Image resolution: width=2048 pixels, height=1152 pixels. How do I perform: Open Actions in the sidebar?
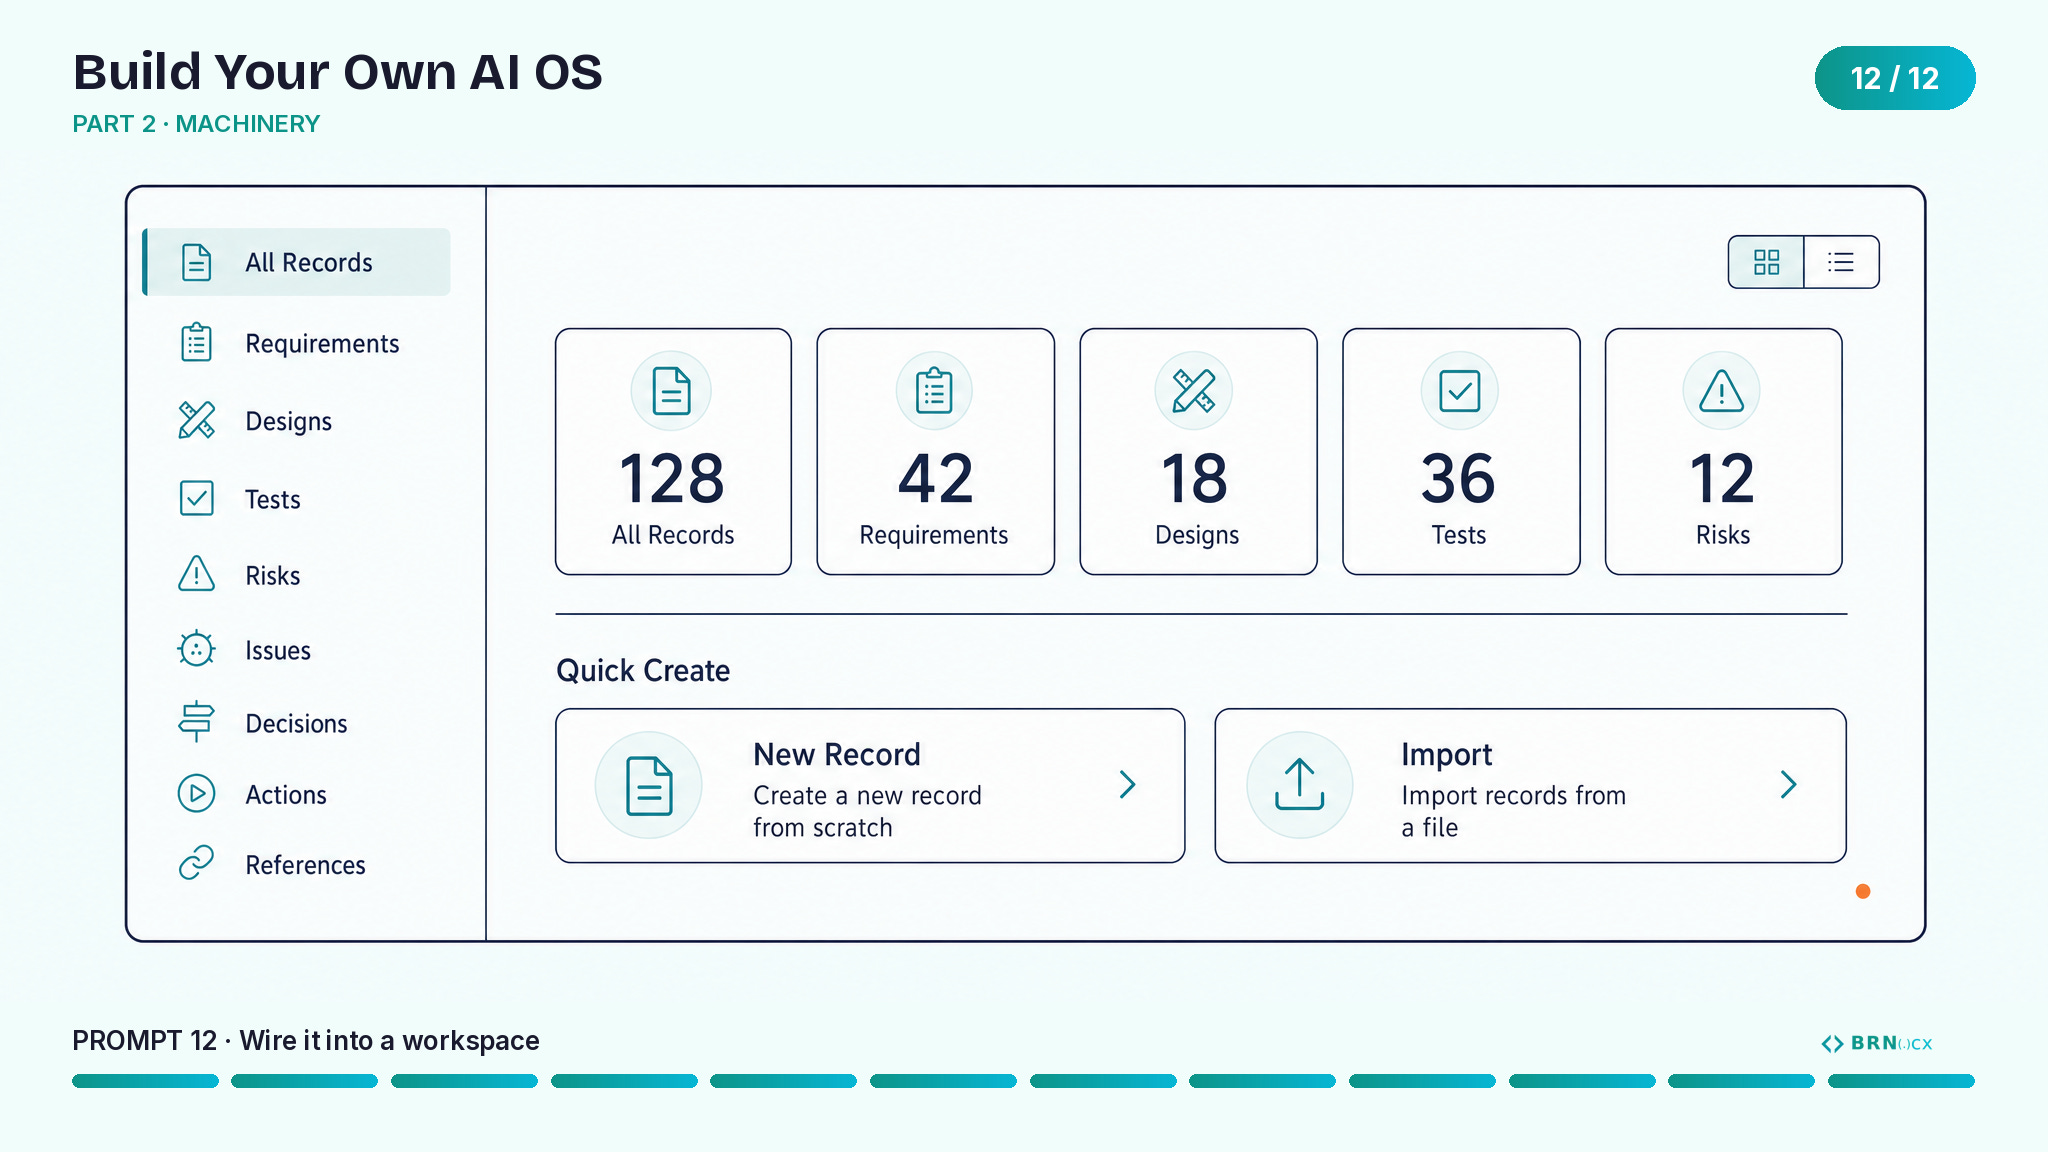(297, 794)
